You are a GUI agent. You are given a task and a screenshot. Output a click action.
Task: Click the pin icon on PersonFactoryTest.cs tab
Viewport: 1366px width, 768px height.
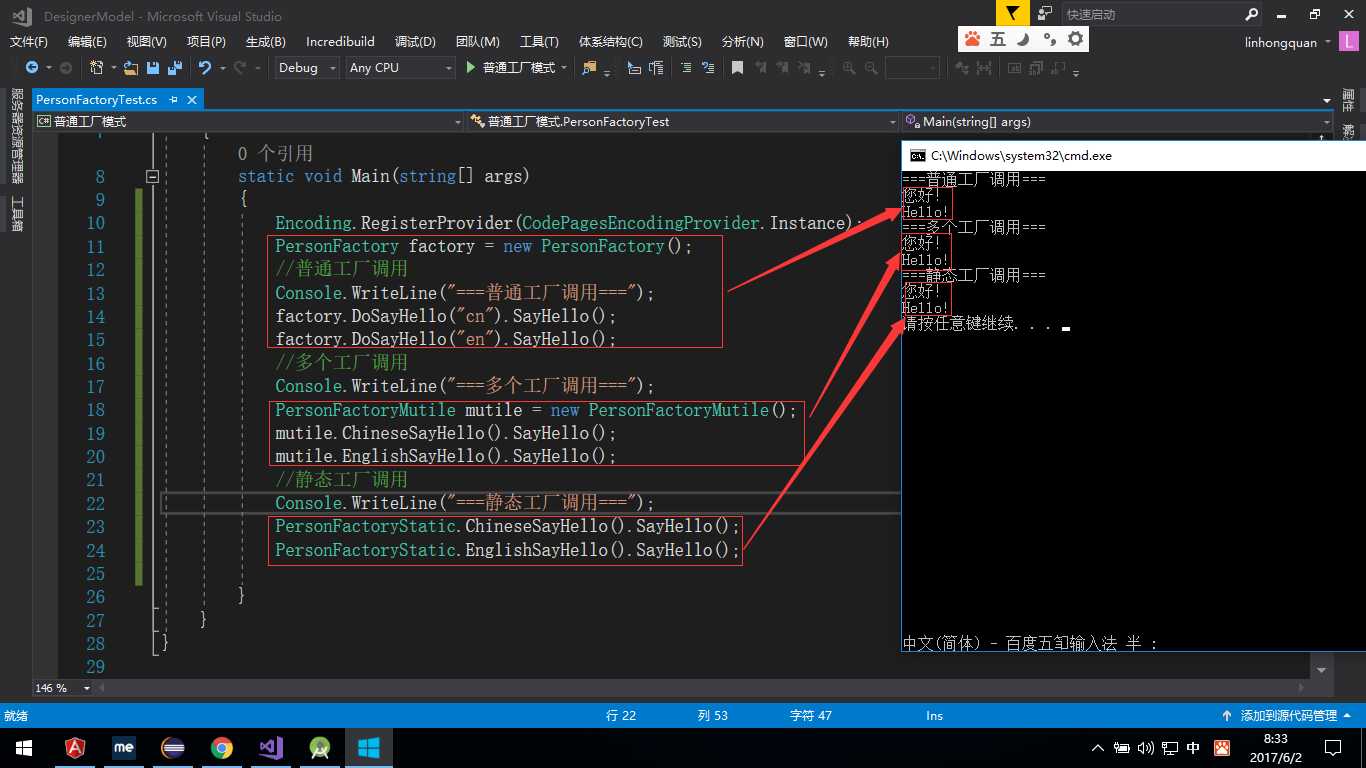tap(174, 100)
